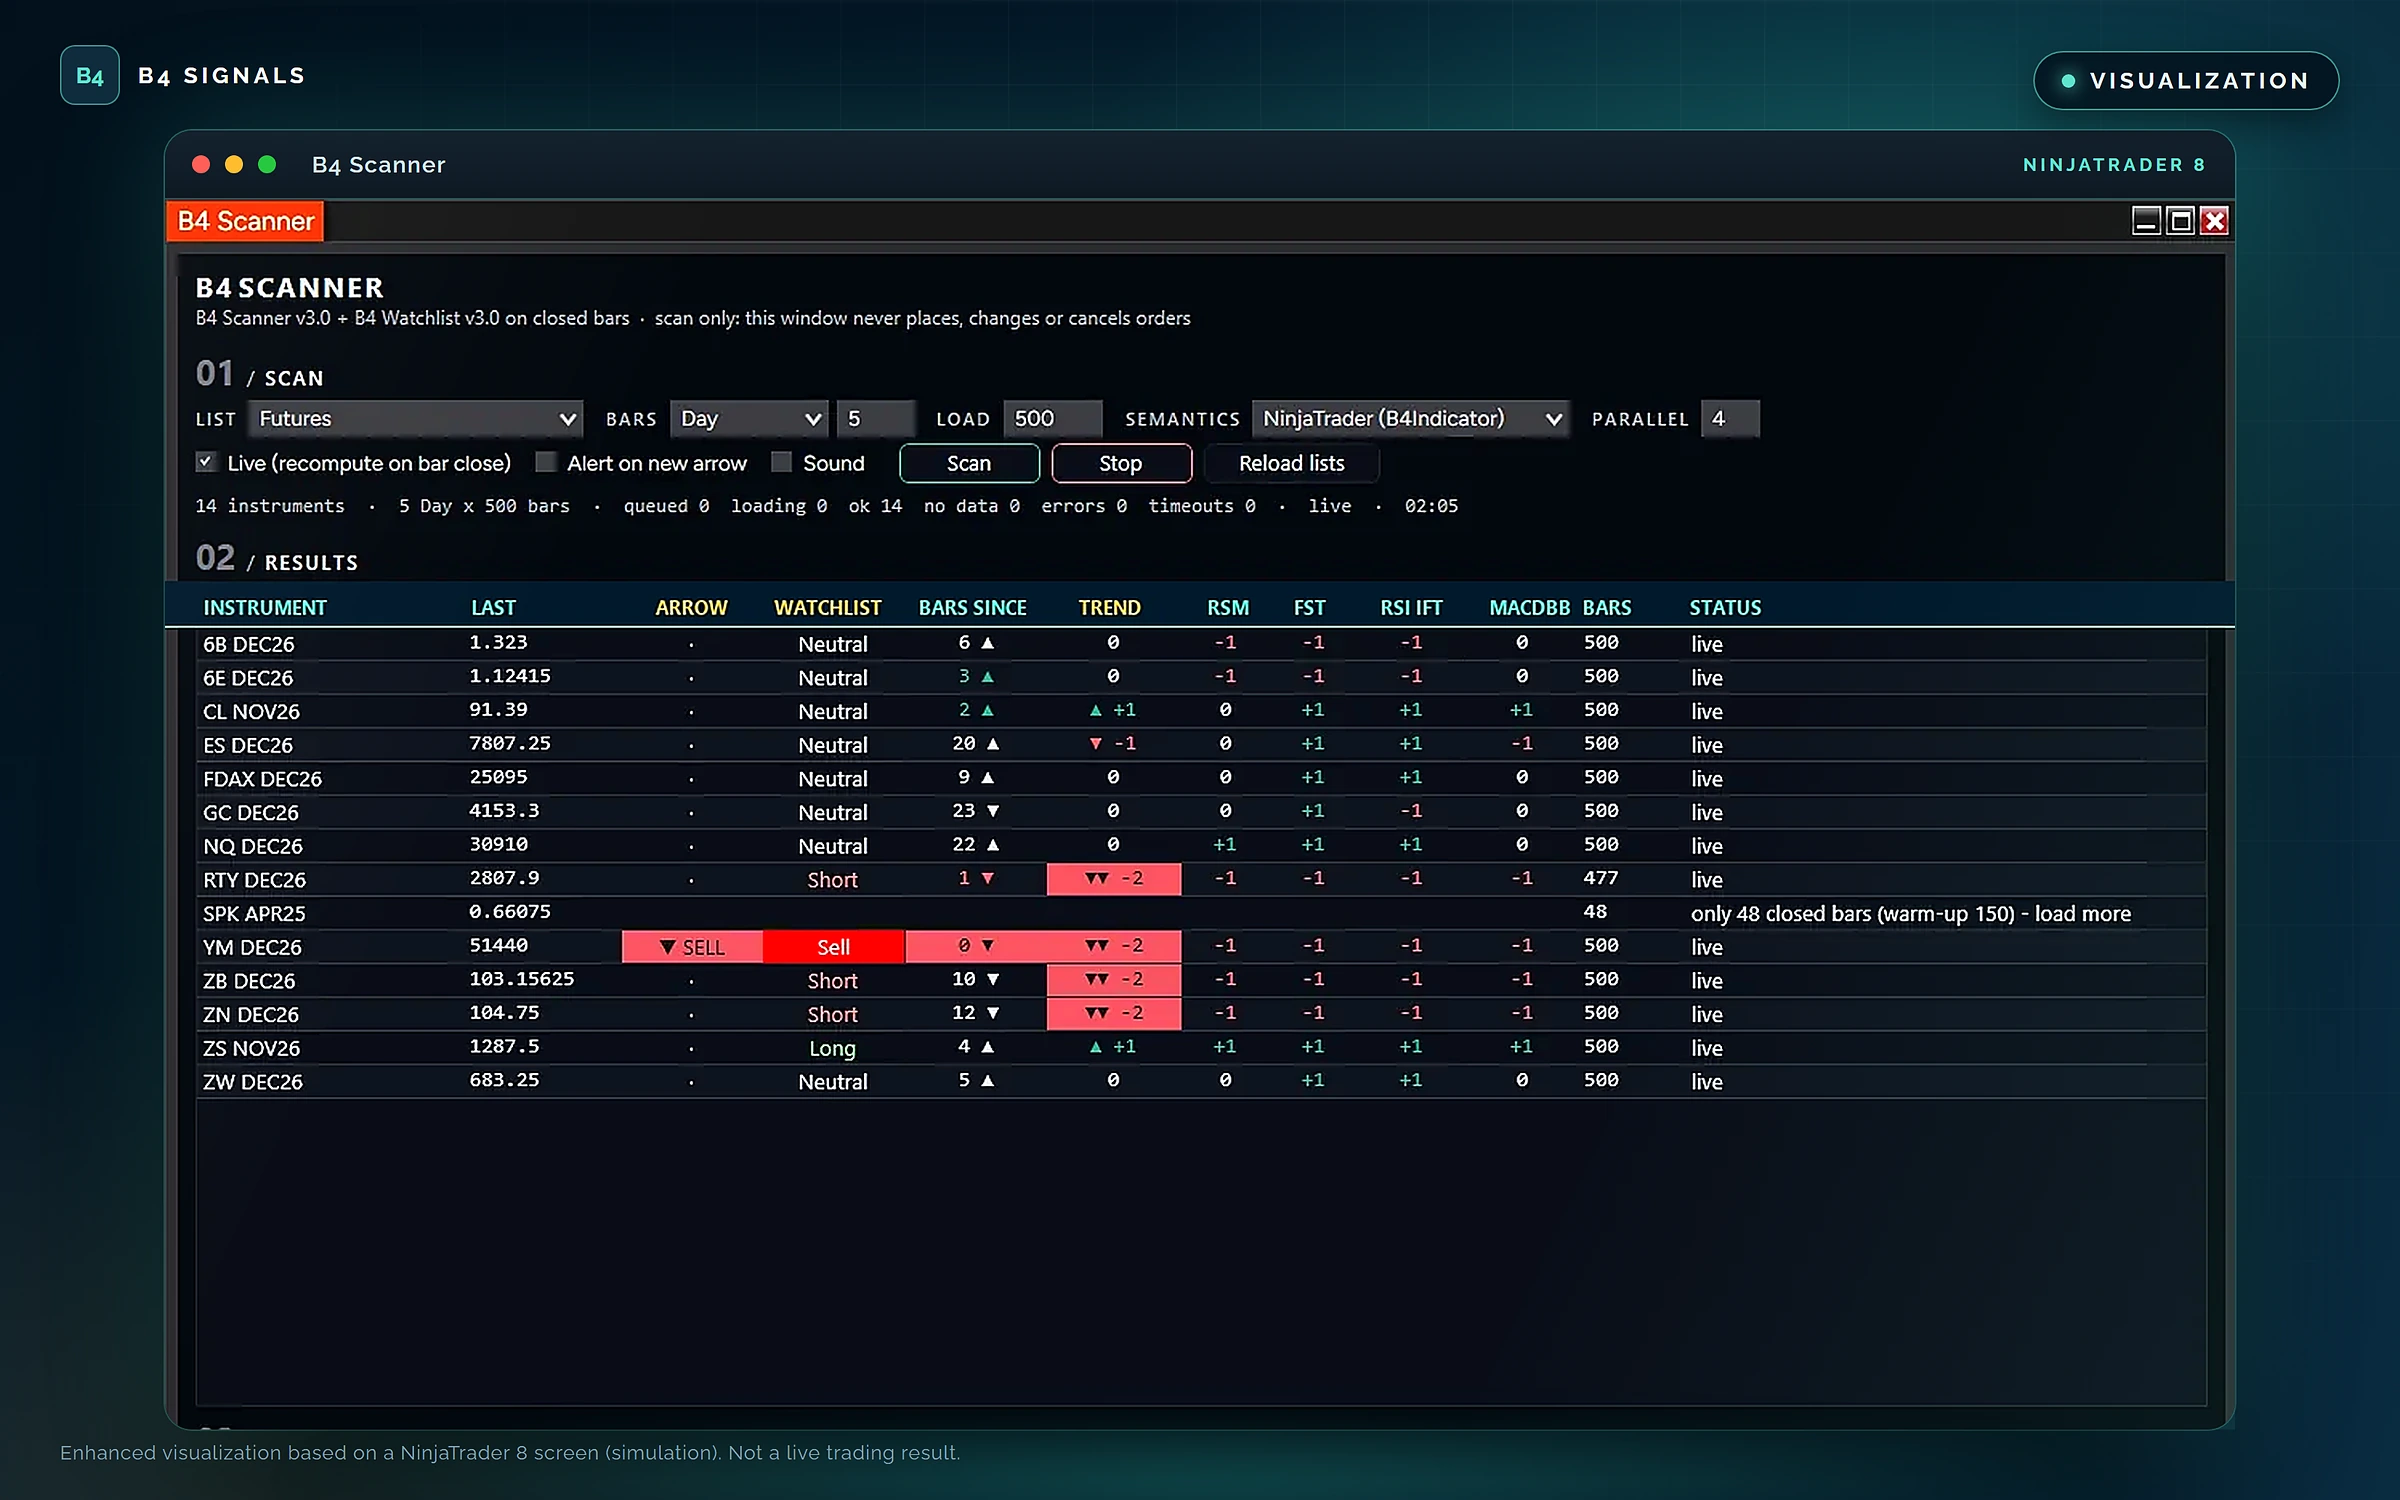Click the bars value field showing 5
The width and height of the screenshot is (2400, 1500).
pyautogui.click(x=876, y=419)
